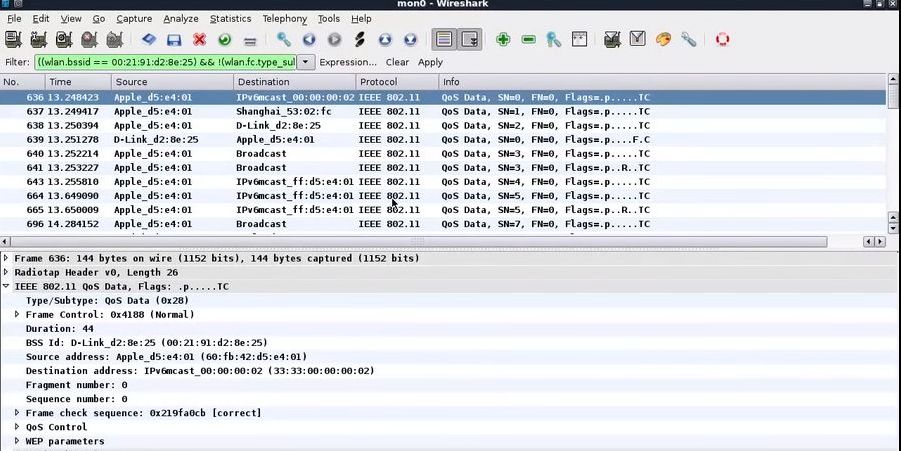Jump to the last packet

pyautogui.click(x=410, y=40)
